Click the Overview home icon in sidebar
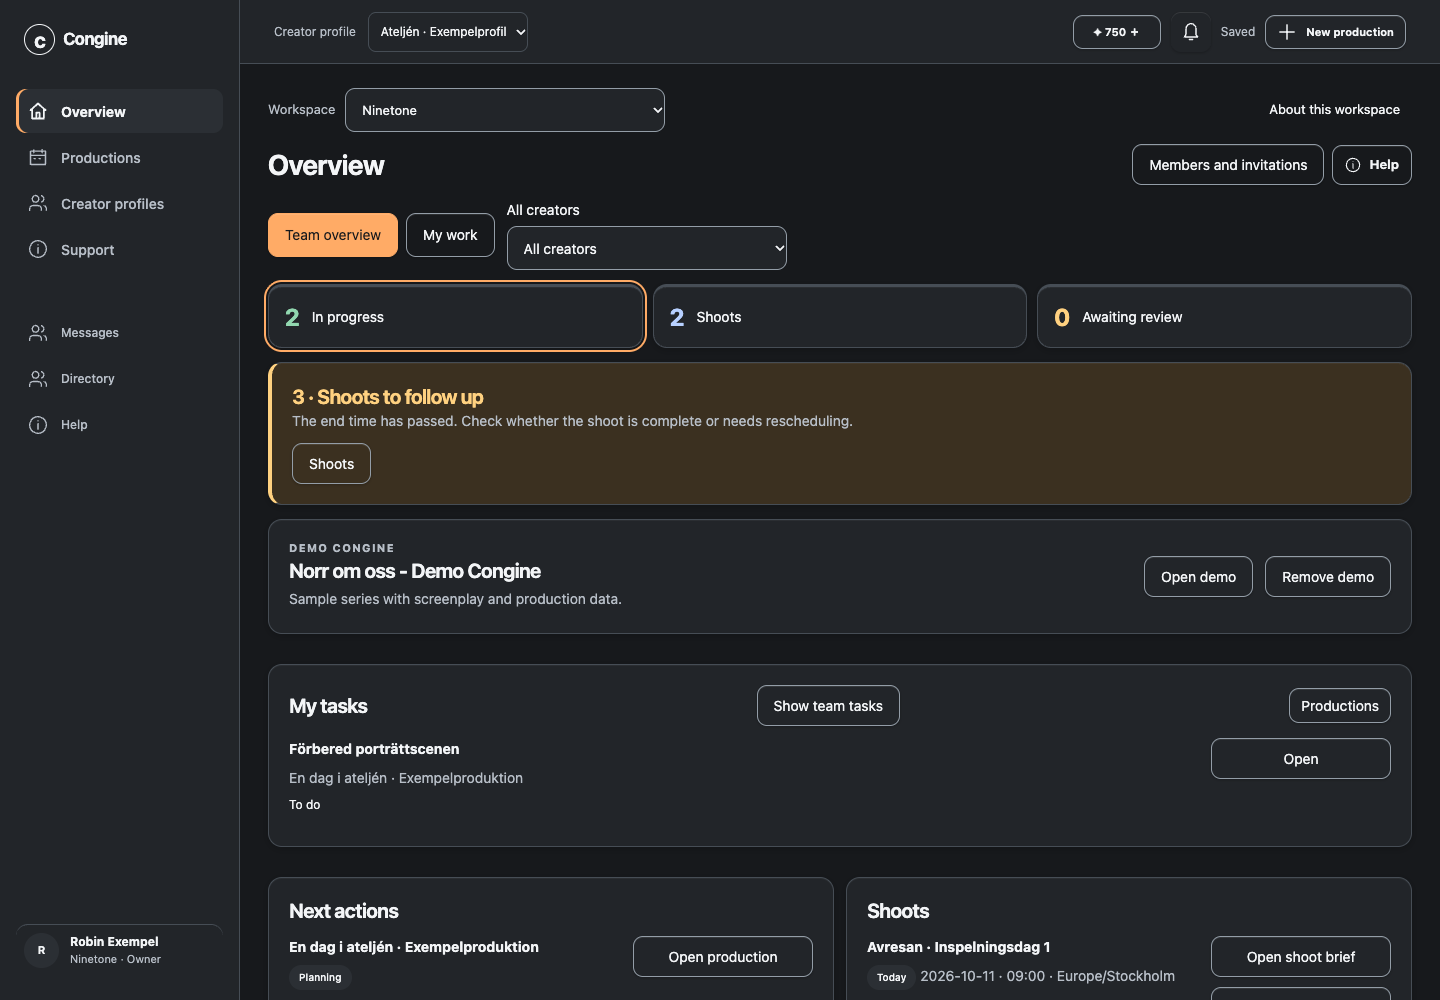Screen dimensions: 1440x1000 (38, 111)
